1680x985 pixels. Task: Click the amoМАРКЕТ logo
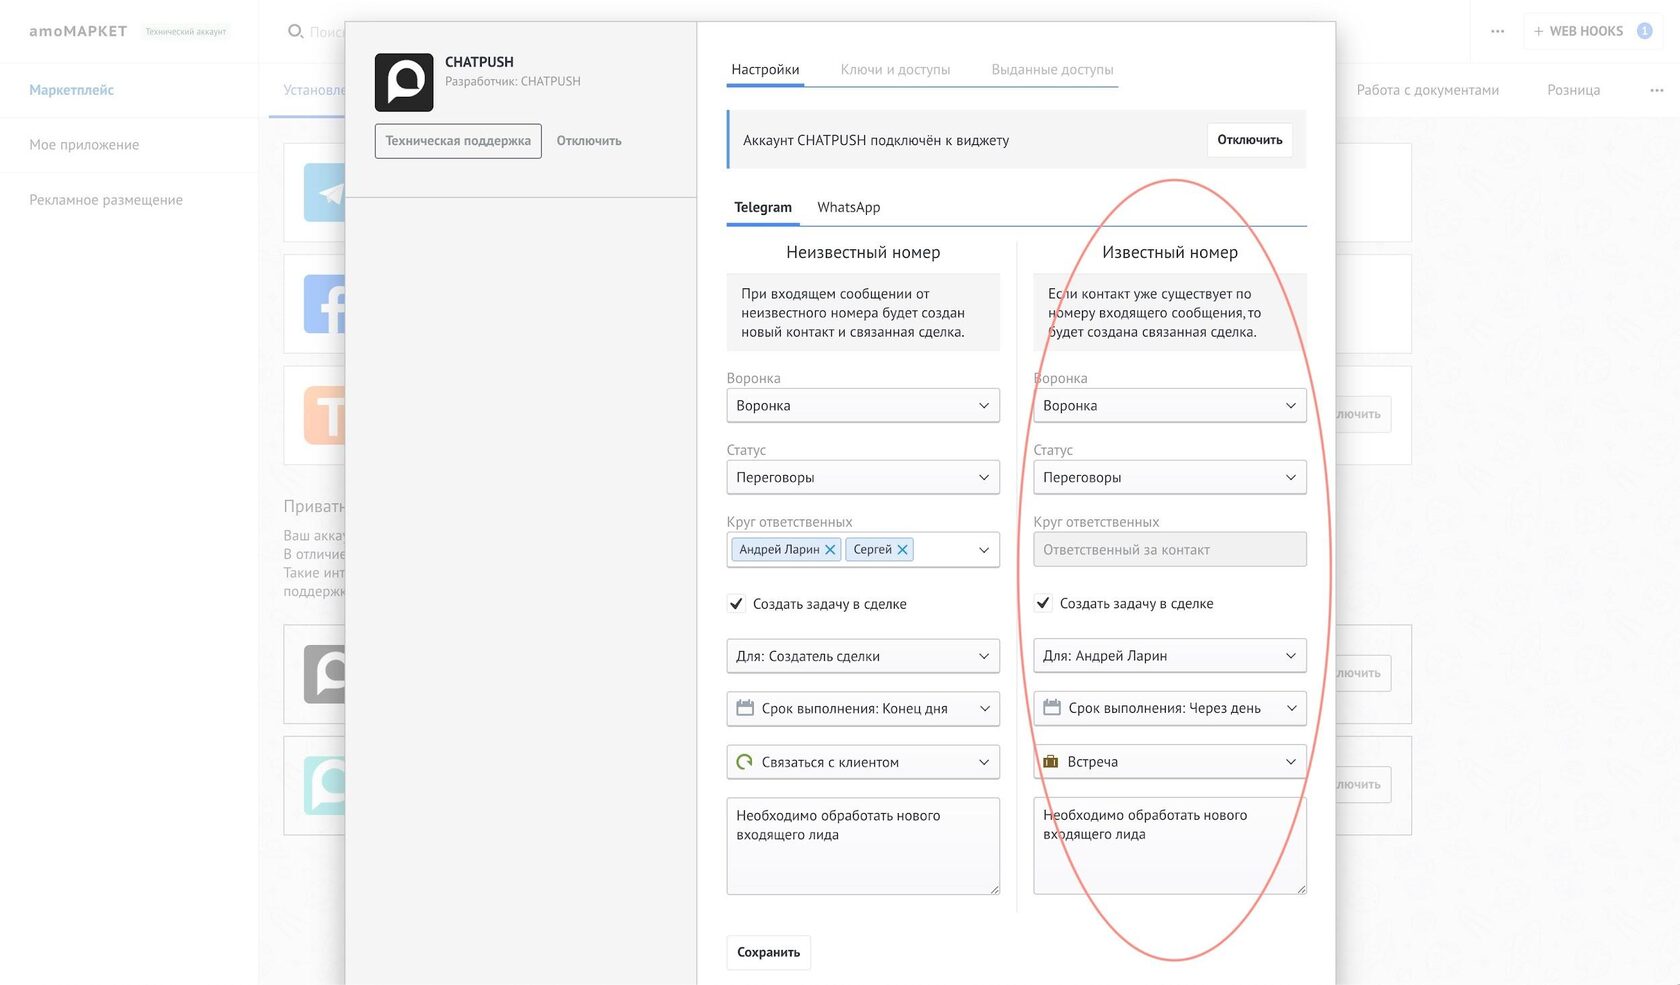[x=78, y=31]
